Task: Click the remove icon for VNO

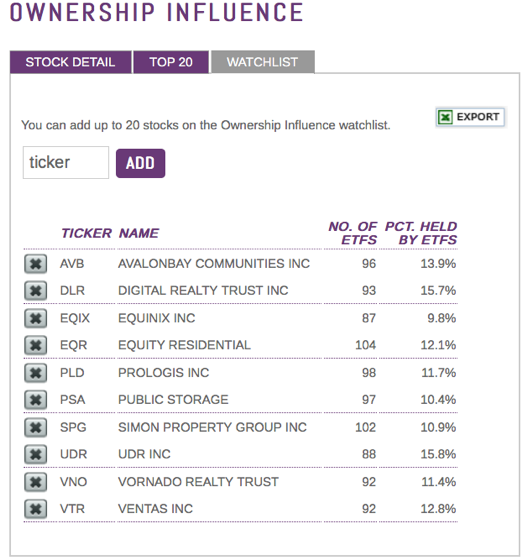Action: [35, 482]
